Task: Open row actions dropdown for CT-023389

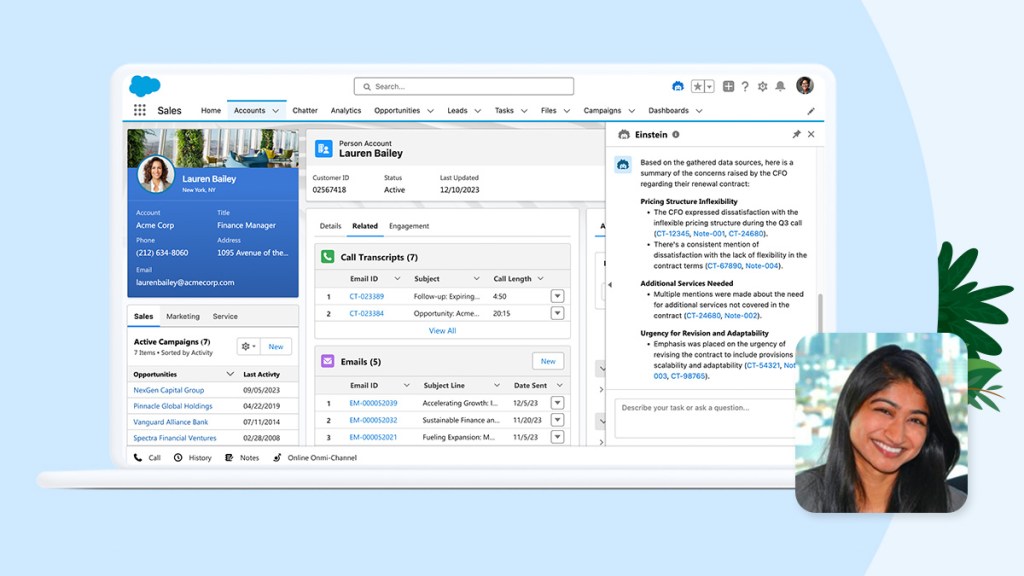Action: point(557,296)
